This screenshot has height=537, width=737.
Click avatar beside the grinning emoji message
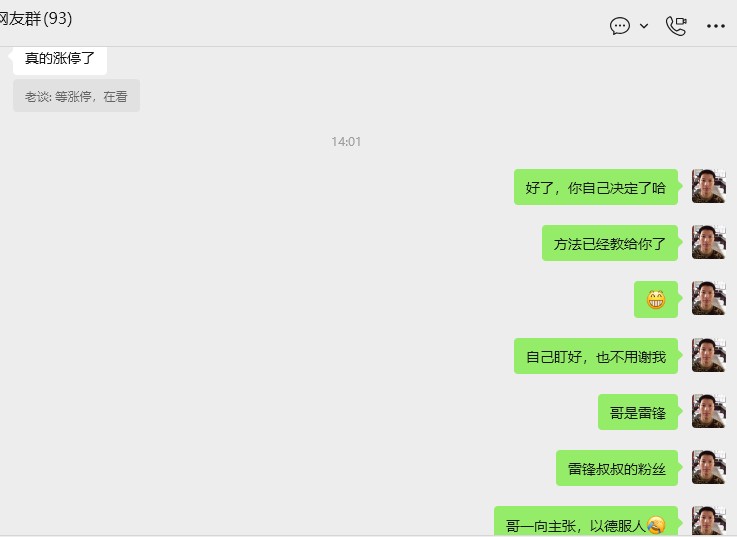click(x=708, y=298)
